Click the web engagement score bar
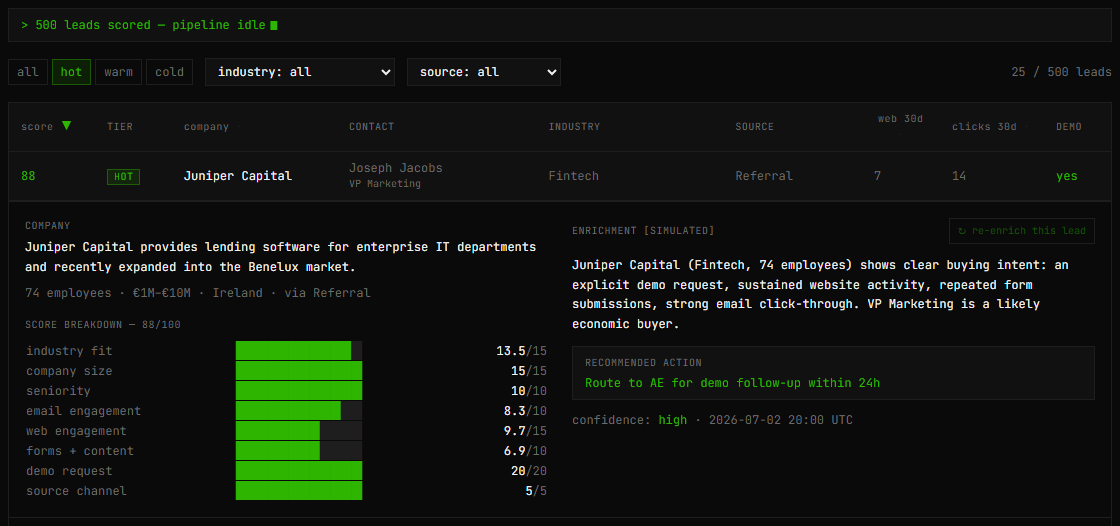The image size is (1120, 526). 299,431
